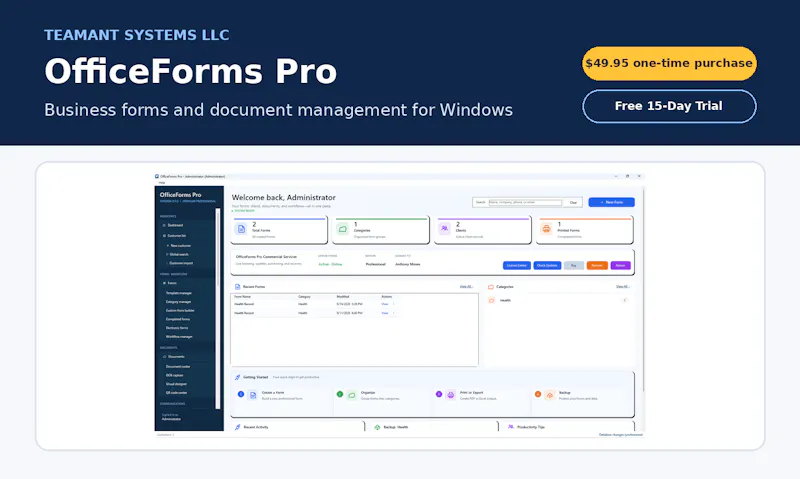Image resolution: width=800 pixels, height=479 pixels.
Task: Click the Dashboard sidebar icon
Action: [164, 225]
